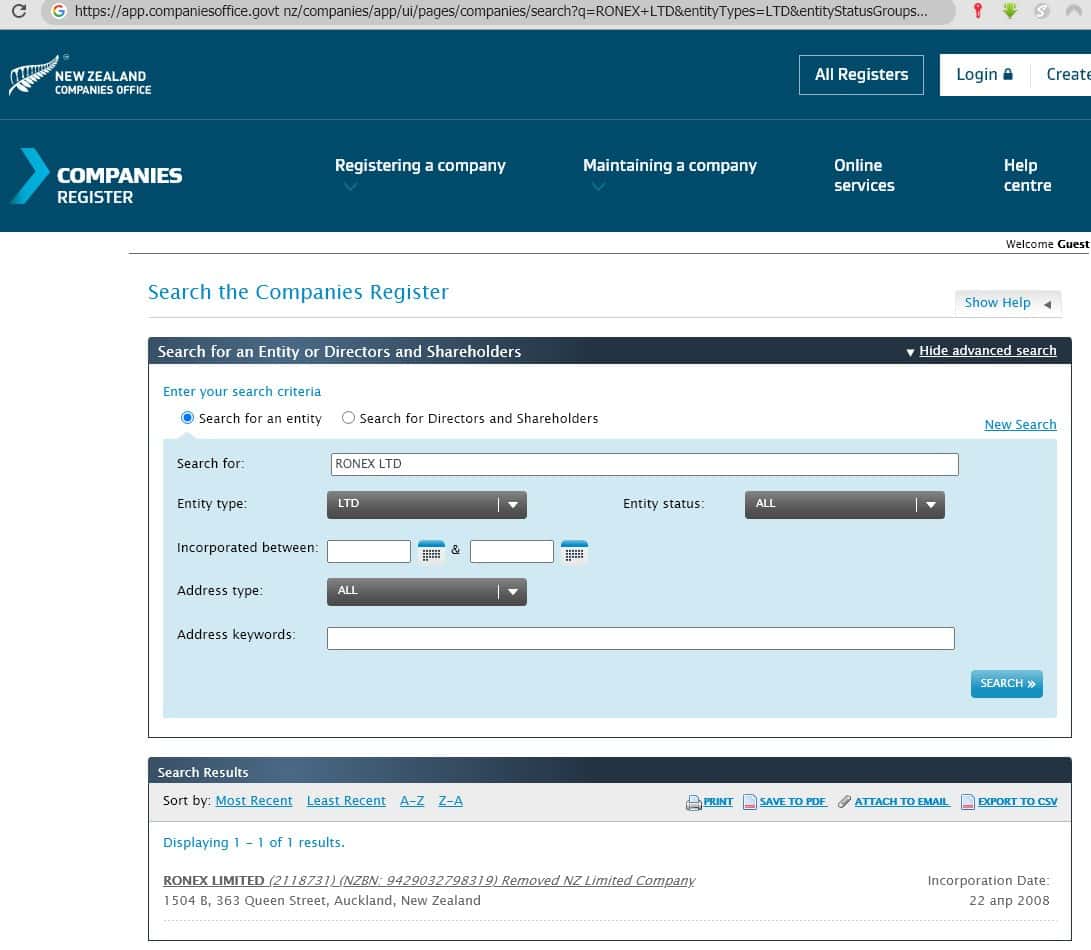Image resolution: width=1091 pixels, height=950 pixels.
Task: Open the green download arrow extension
Action: tap(1010, 10)
